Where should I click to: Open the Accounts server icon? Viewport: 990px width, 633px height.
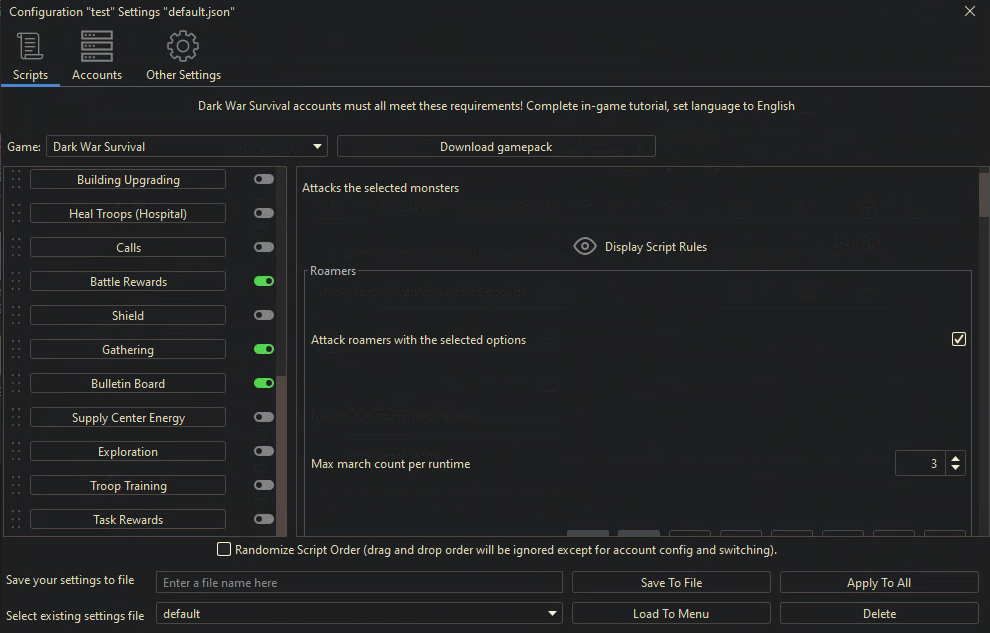click(97, 46)
